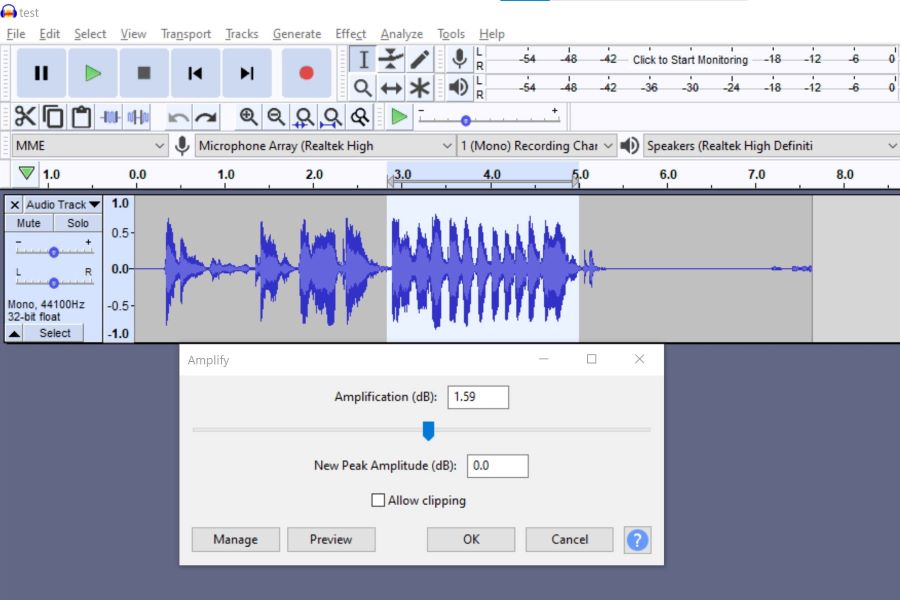Choose the Time Shift tool
Screen dimensions: 900x600
[391, 88]
